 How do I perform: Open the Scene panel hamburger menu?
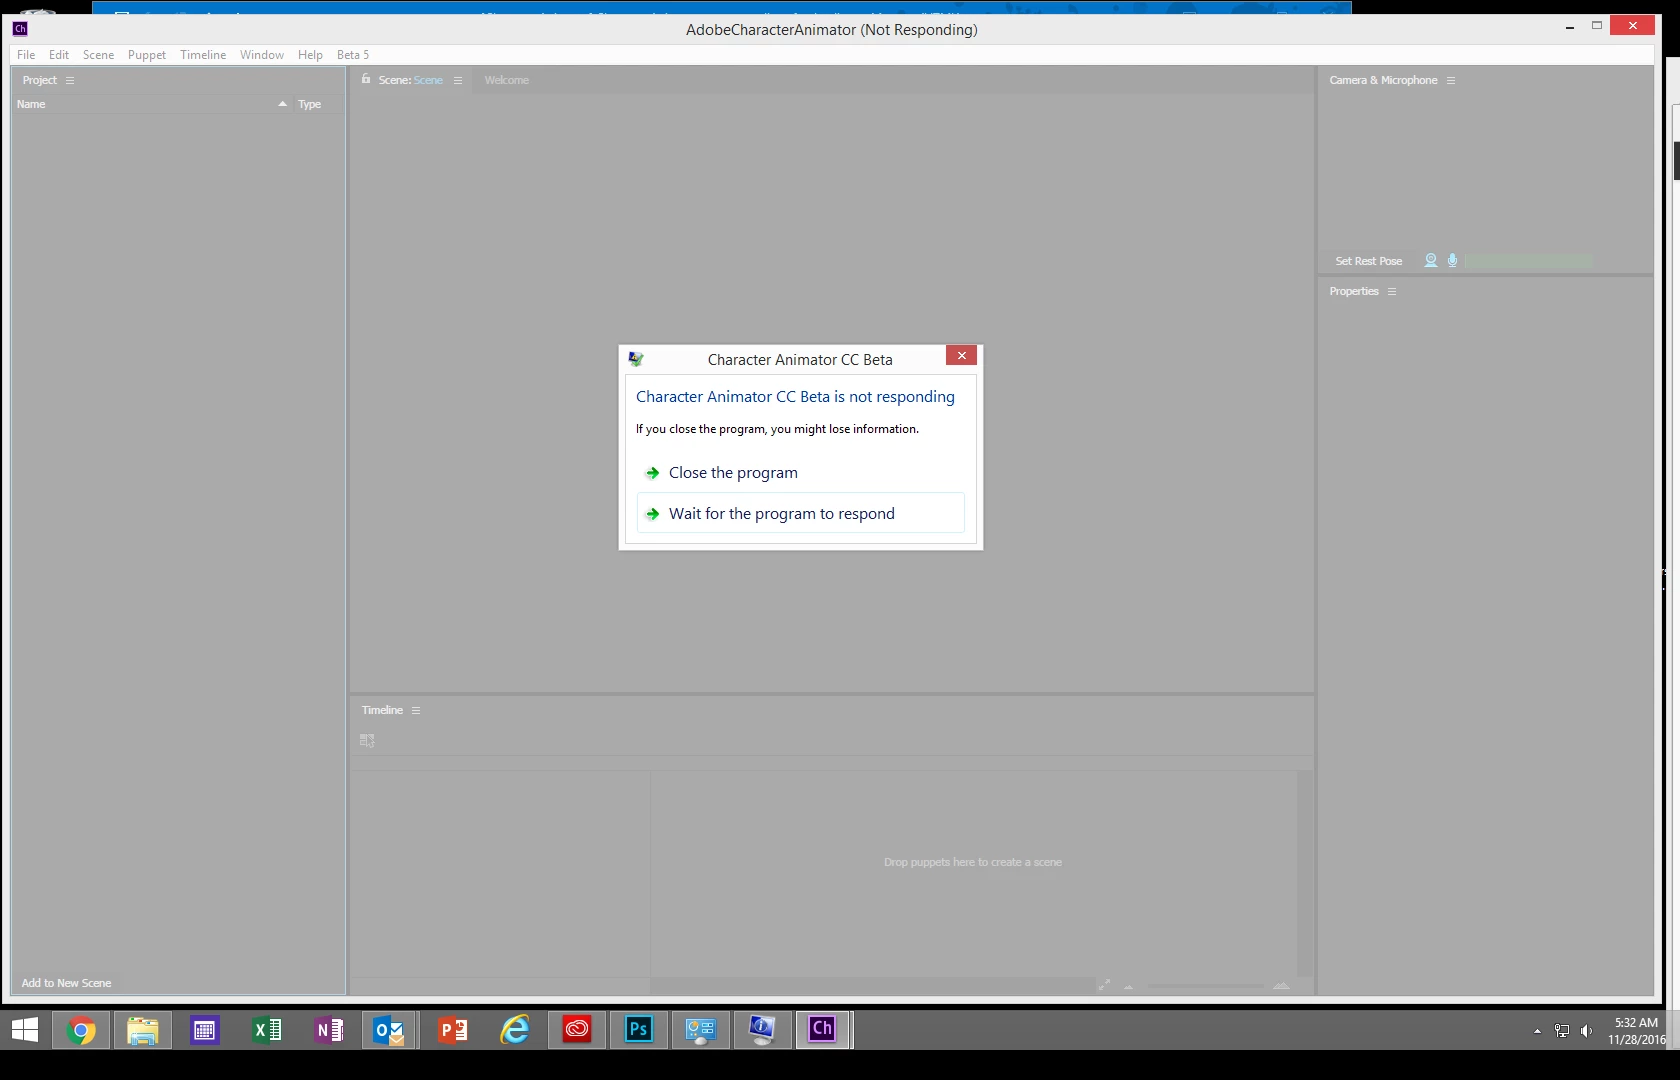tap(458, 80)
